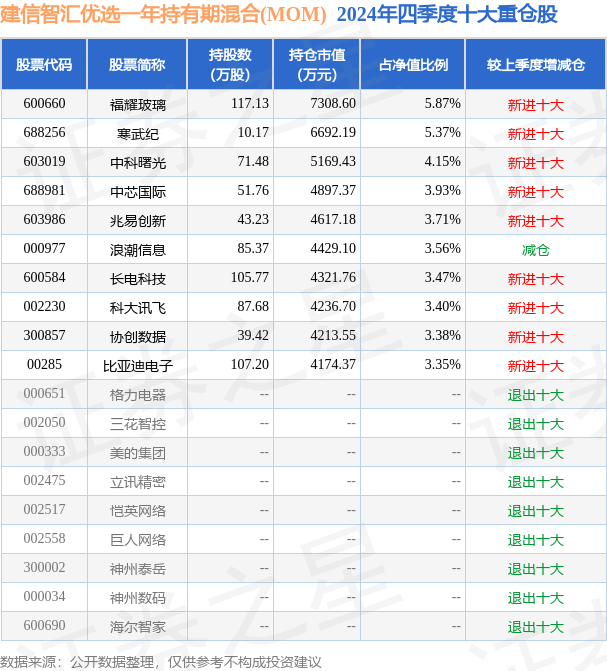Click market value 6692.19
The height and width of the screenshot is (671, 607).
coord(333,133)
